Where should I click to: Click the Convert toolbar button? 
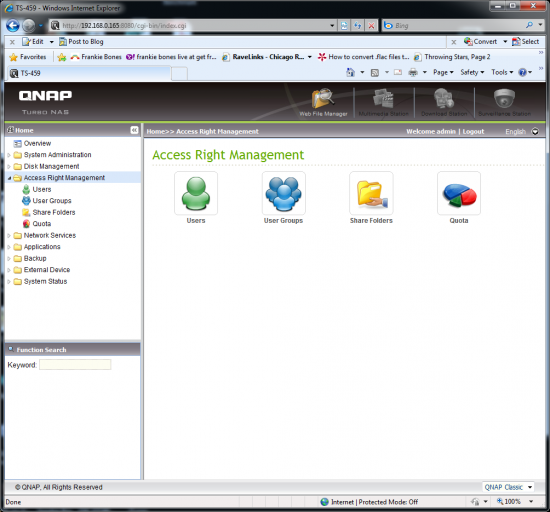(x=481, y=42)
